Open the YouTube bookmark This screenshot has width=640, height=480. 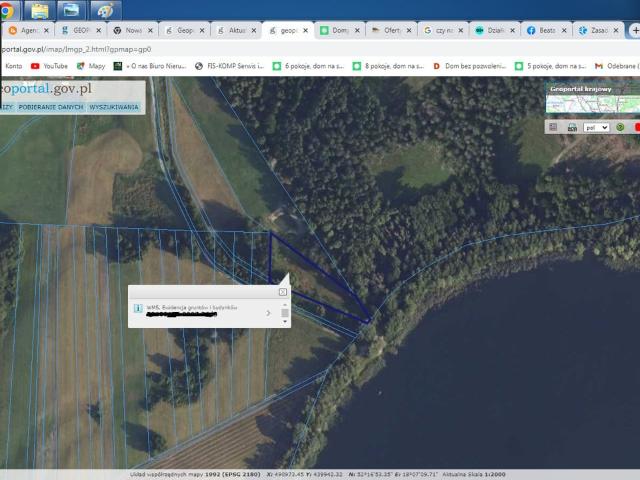[49, 66]
